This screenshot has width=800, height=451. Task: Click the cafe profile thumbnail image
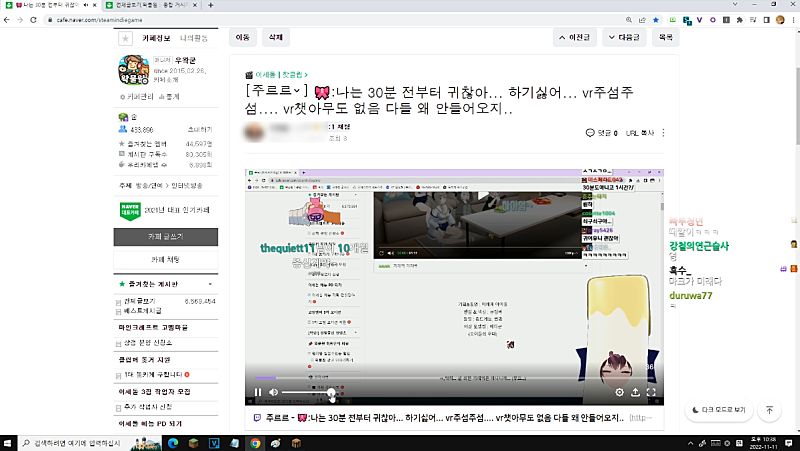click(134, 70)
